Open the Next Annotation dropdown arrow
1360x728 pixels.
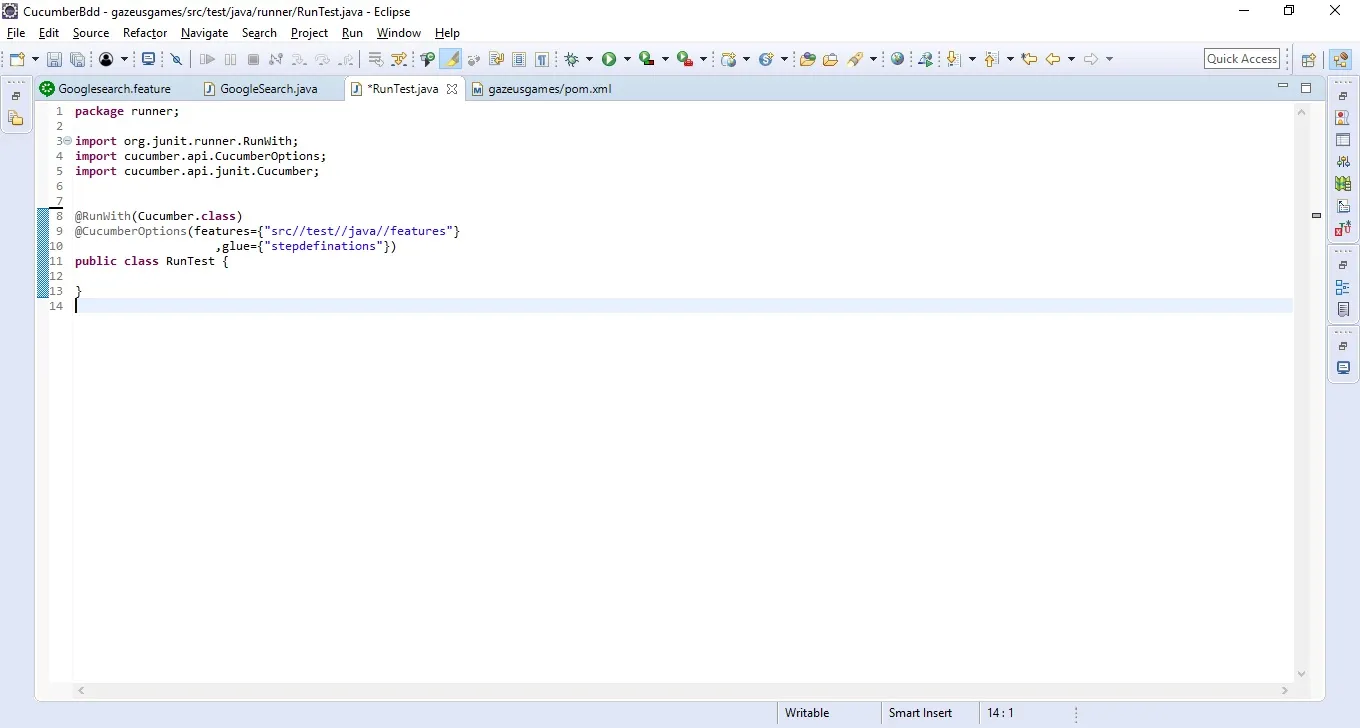[972, 59]
